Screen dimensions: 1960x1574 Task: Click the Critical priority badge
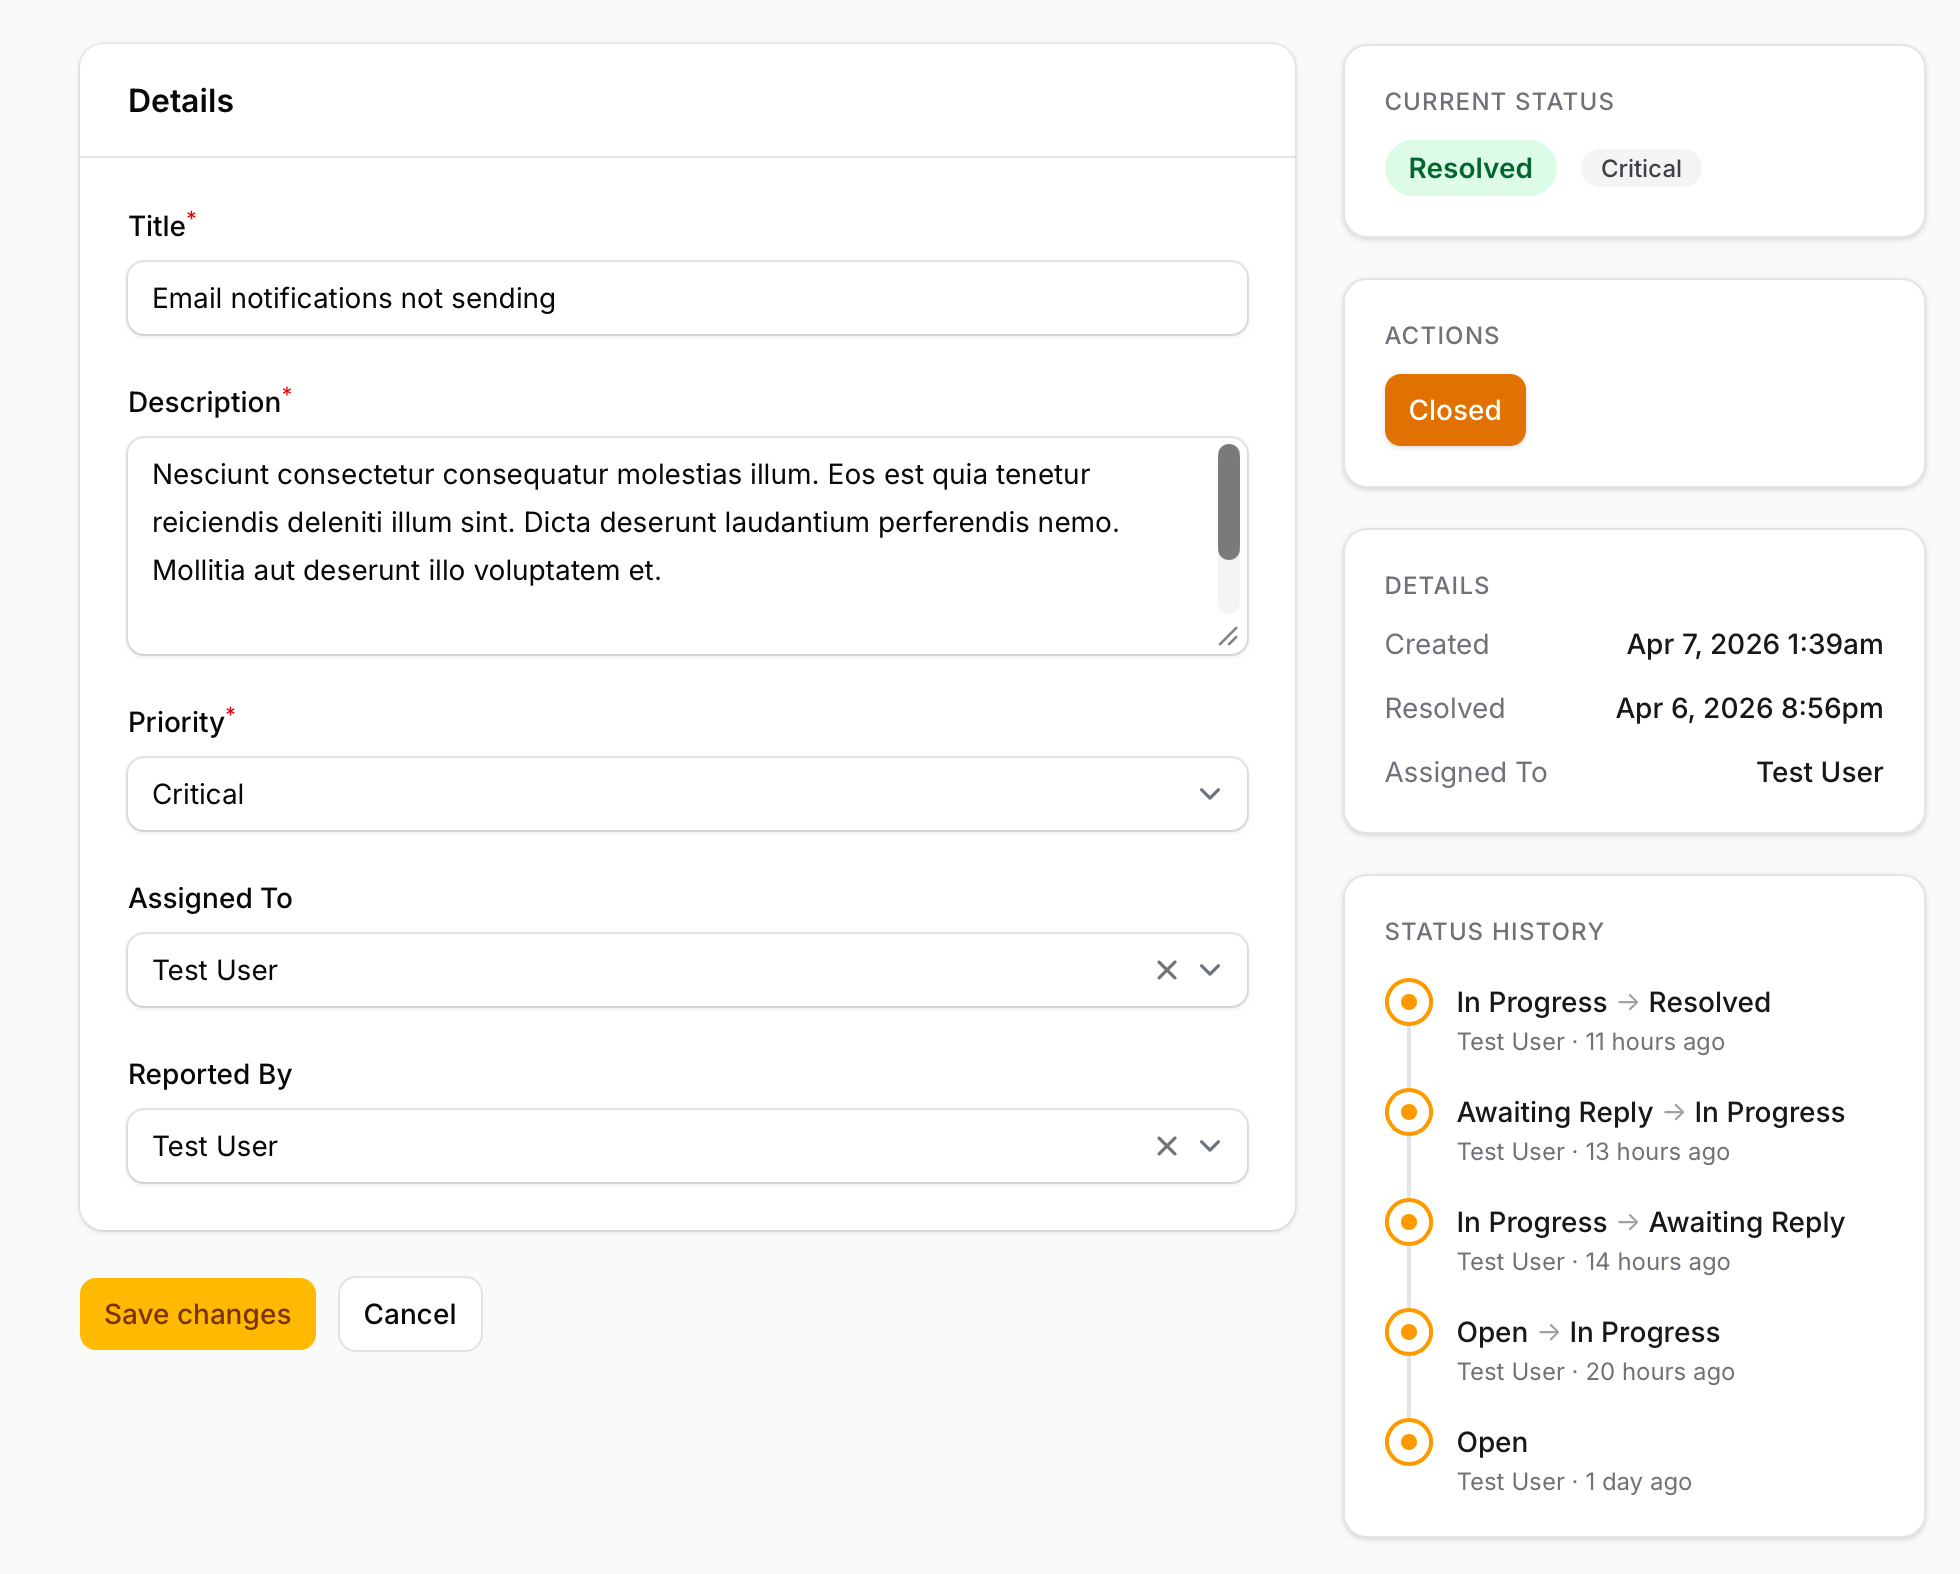pyautogui.click(x=1640, y=168)
